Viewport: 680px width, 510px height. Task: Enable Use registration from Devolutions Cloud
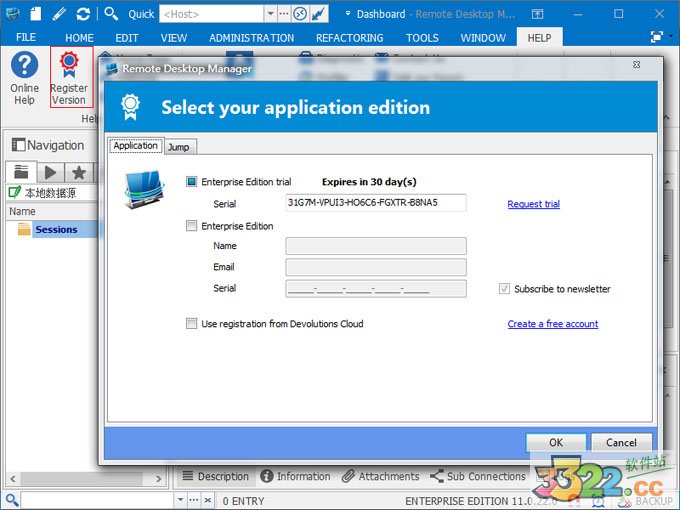pos(192,324)
